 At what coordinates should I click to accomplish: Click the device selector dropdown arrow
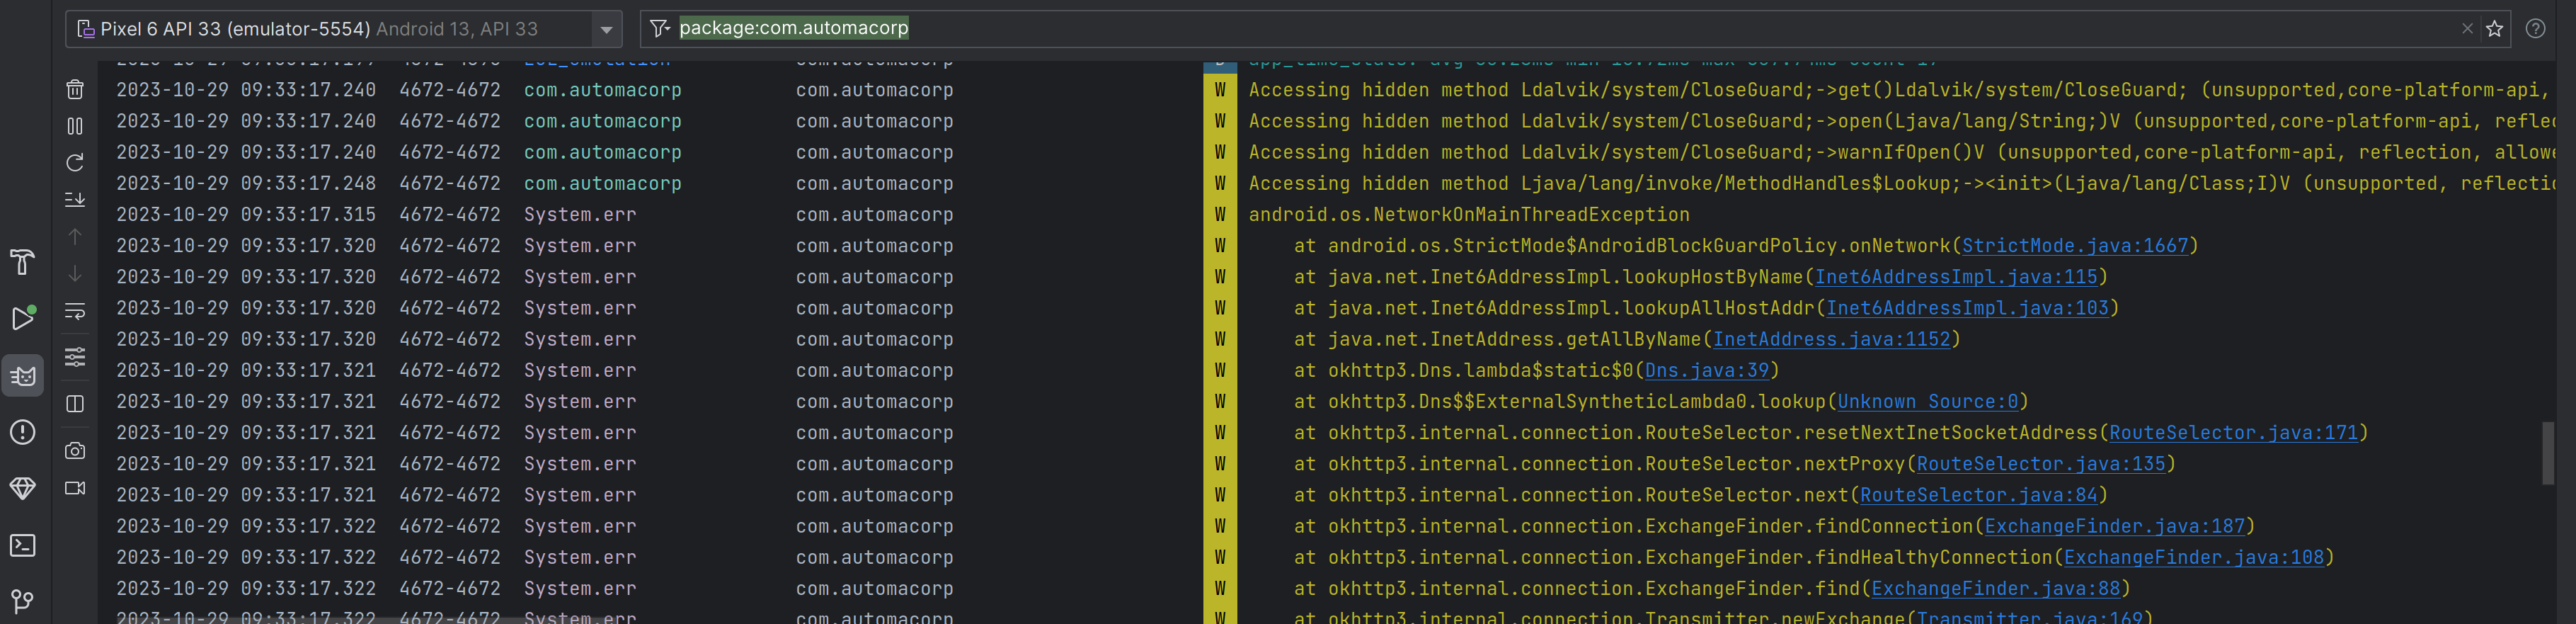[606, 30]
